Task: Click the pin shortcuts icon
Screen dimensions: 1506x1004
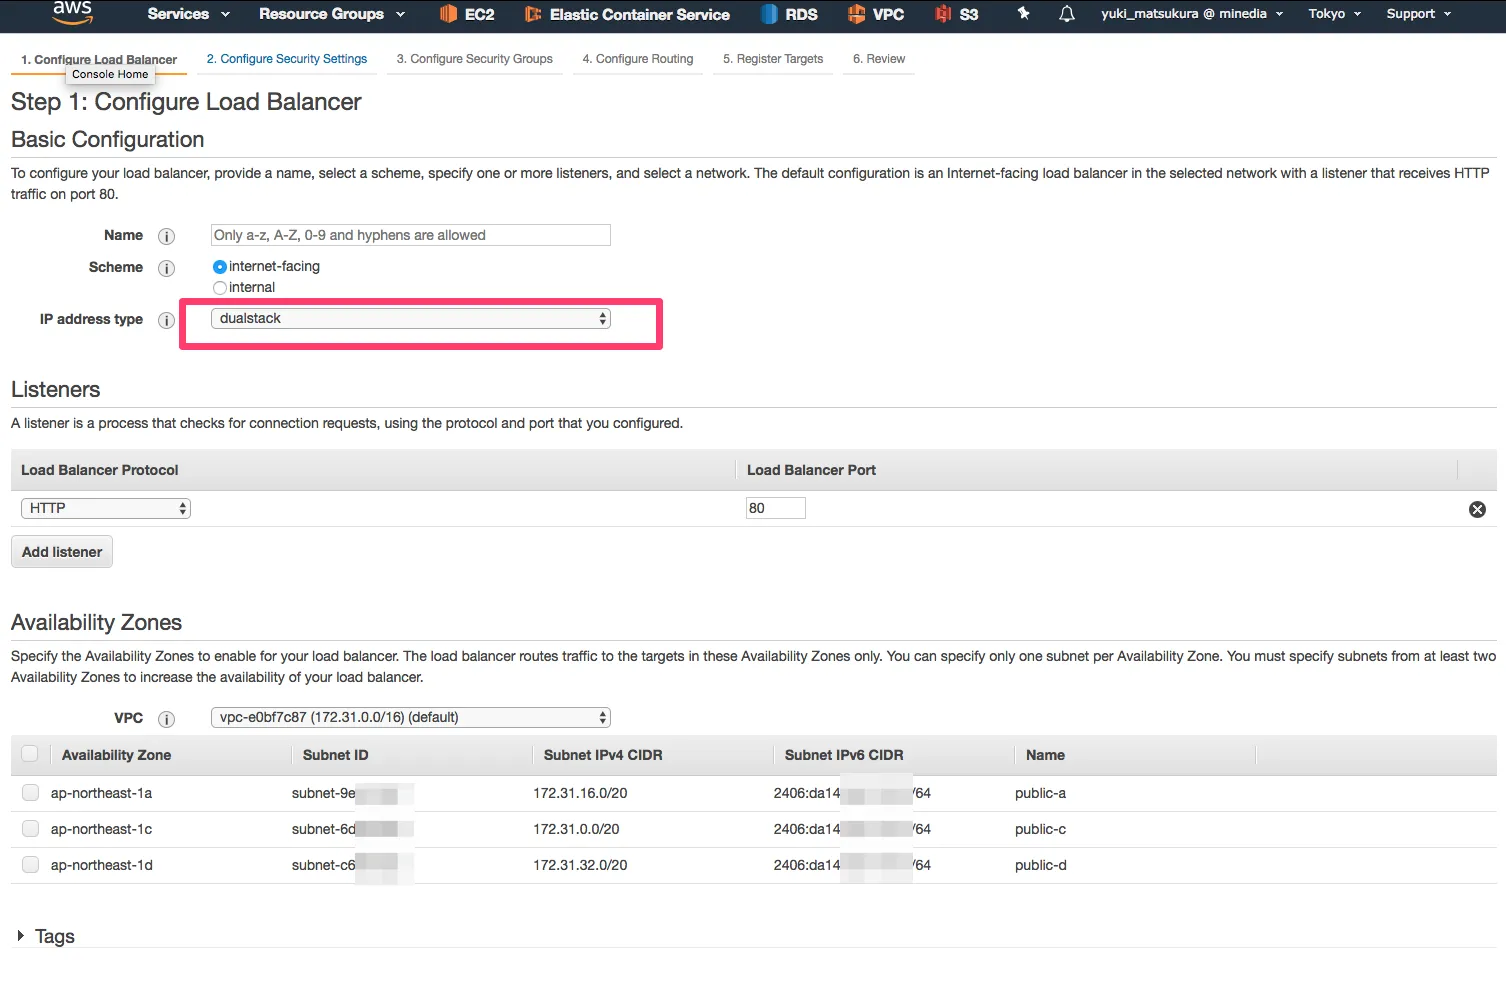Action: pyautogui.click(x=1023, y=14)
